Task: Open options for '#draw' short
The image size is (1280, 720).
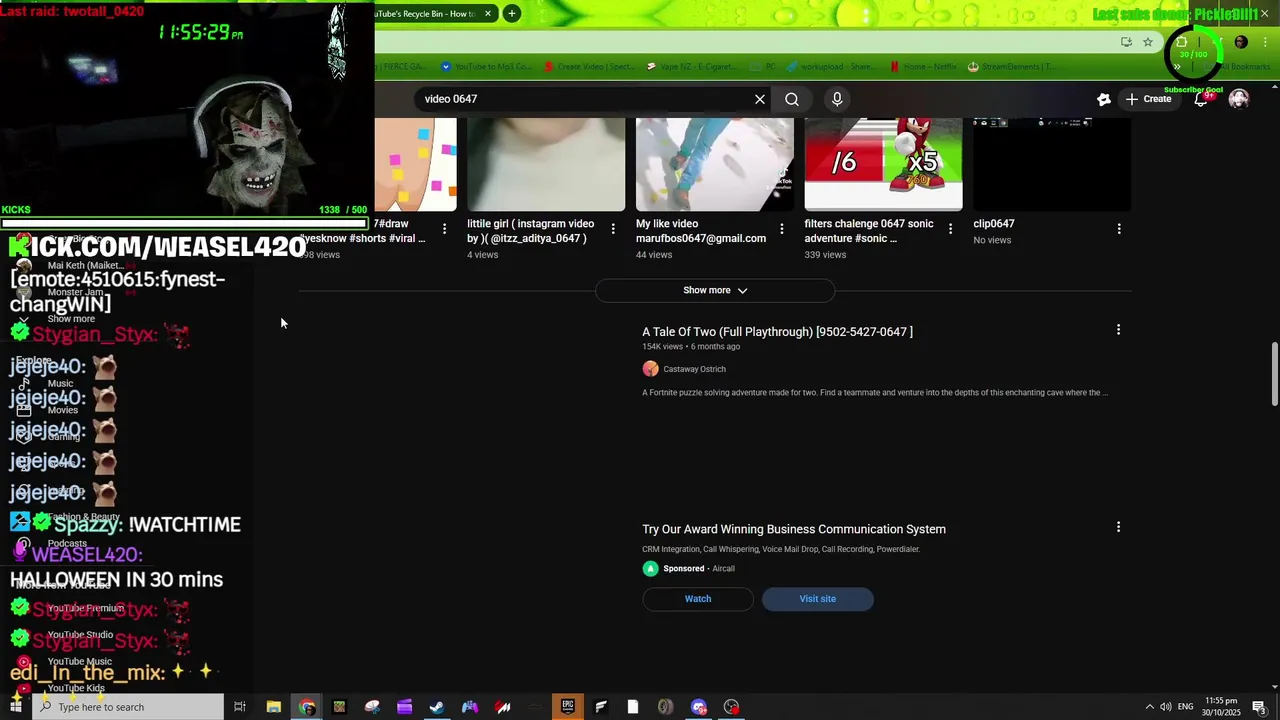Action: [445, 229]
